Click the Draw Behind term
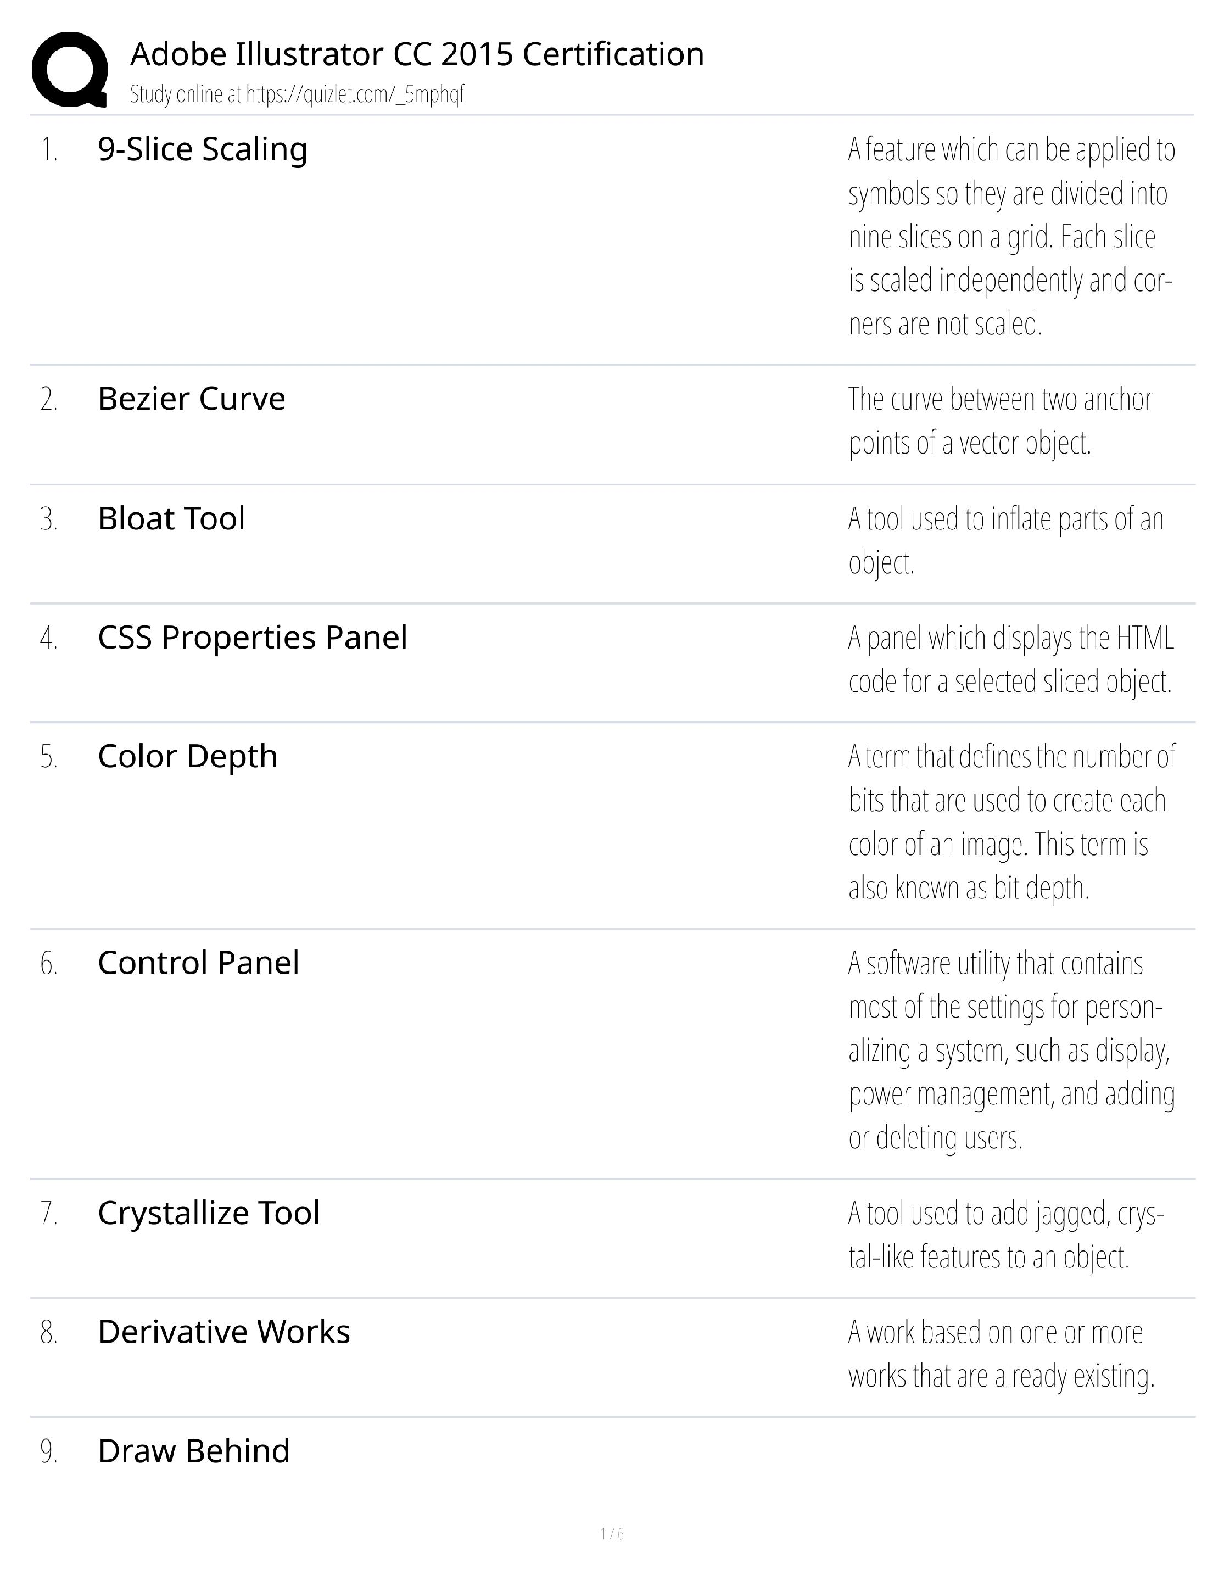 coord(193,1450)
